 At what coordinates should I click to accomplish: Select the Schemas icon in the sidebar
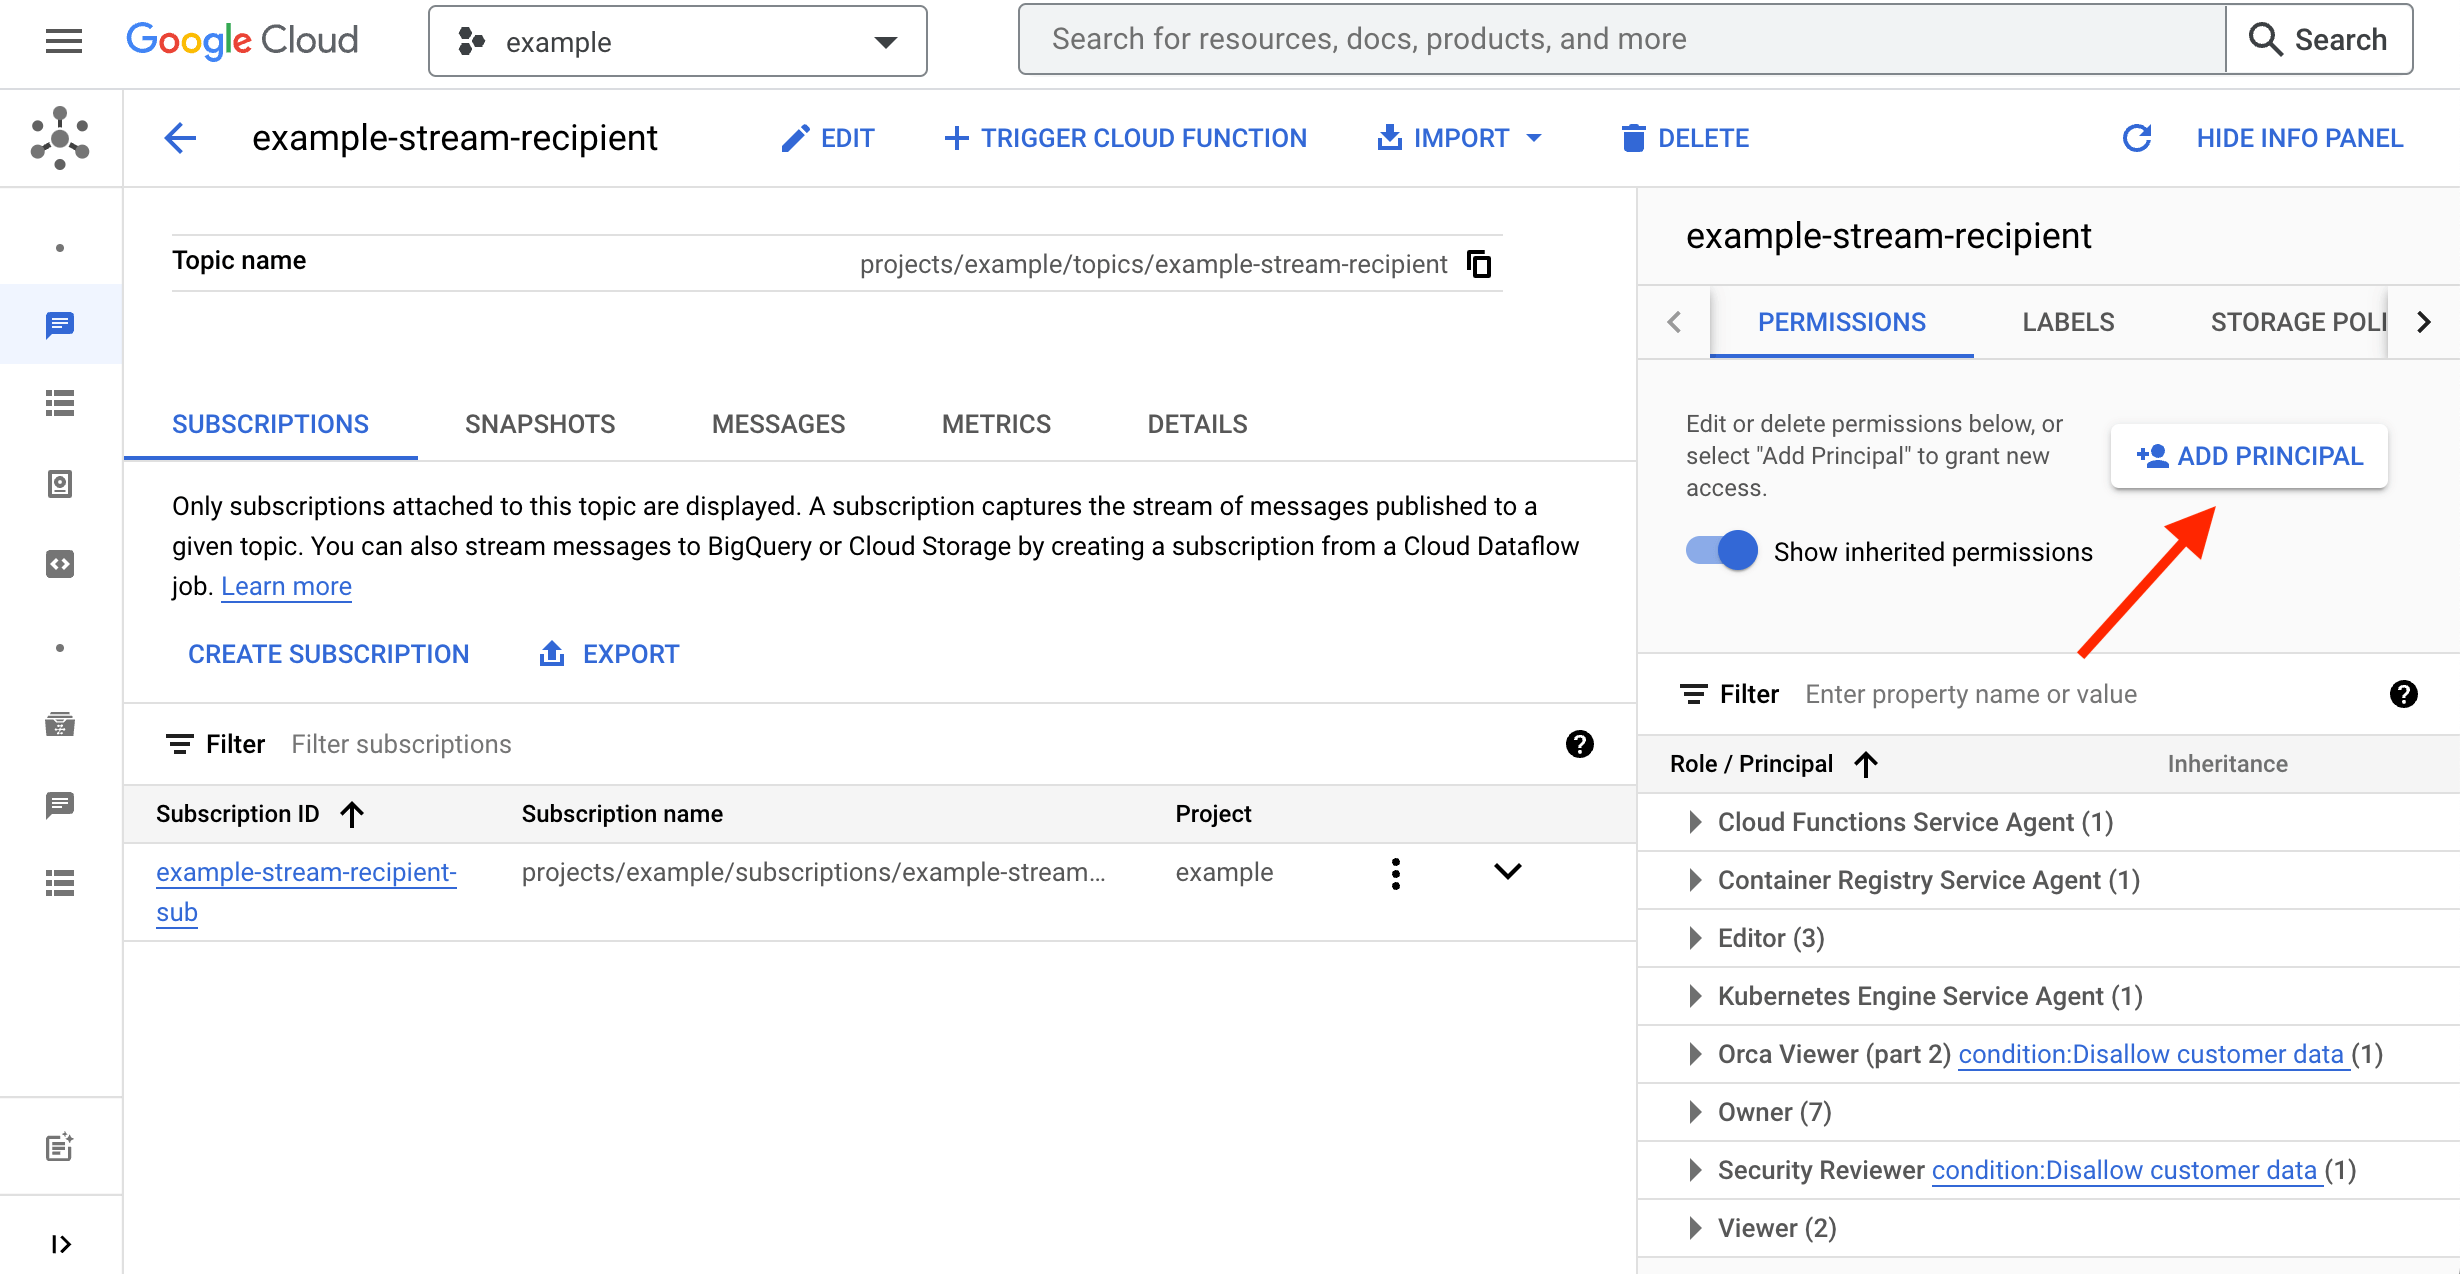[x=61, y=563]
